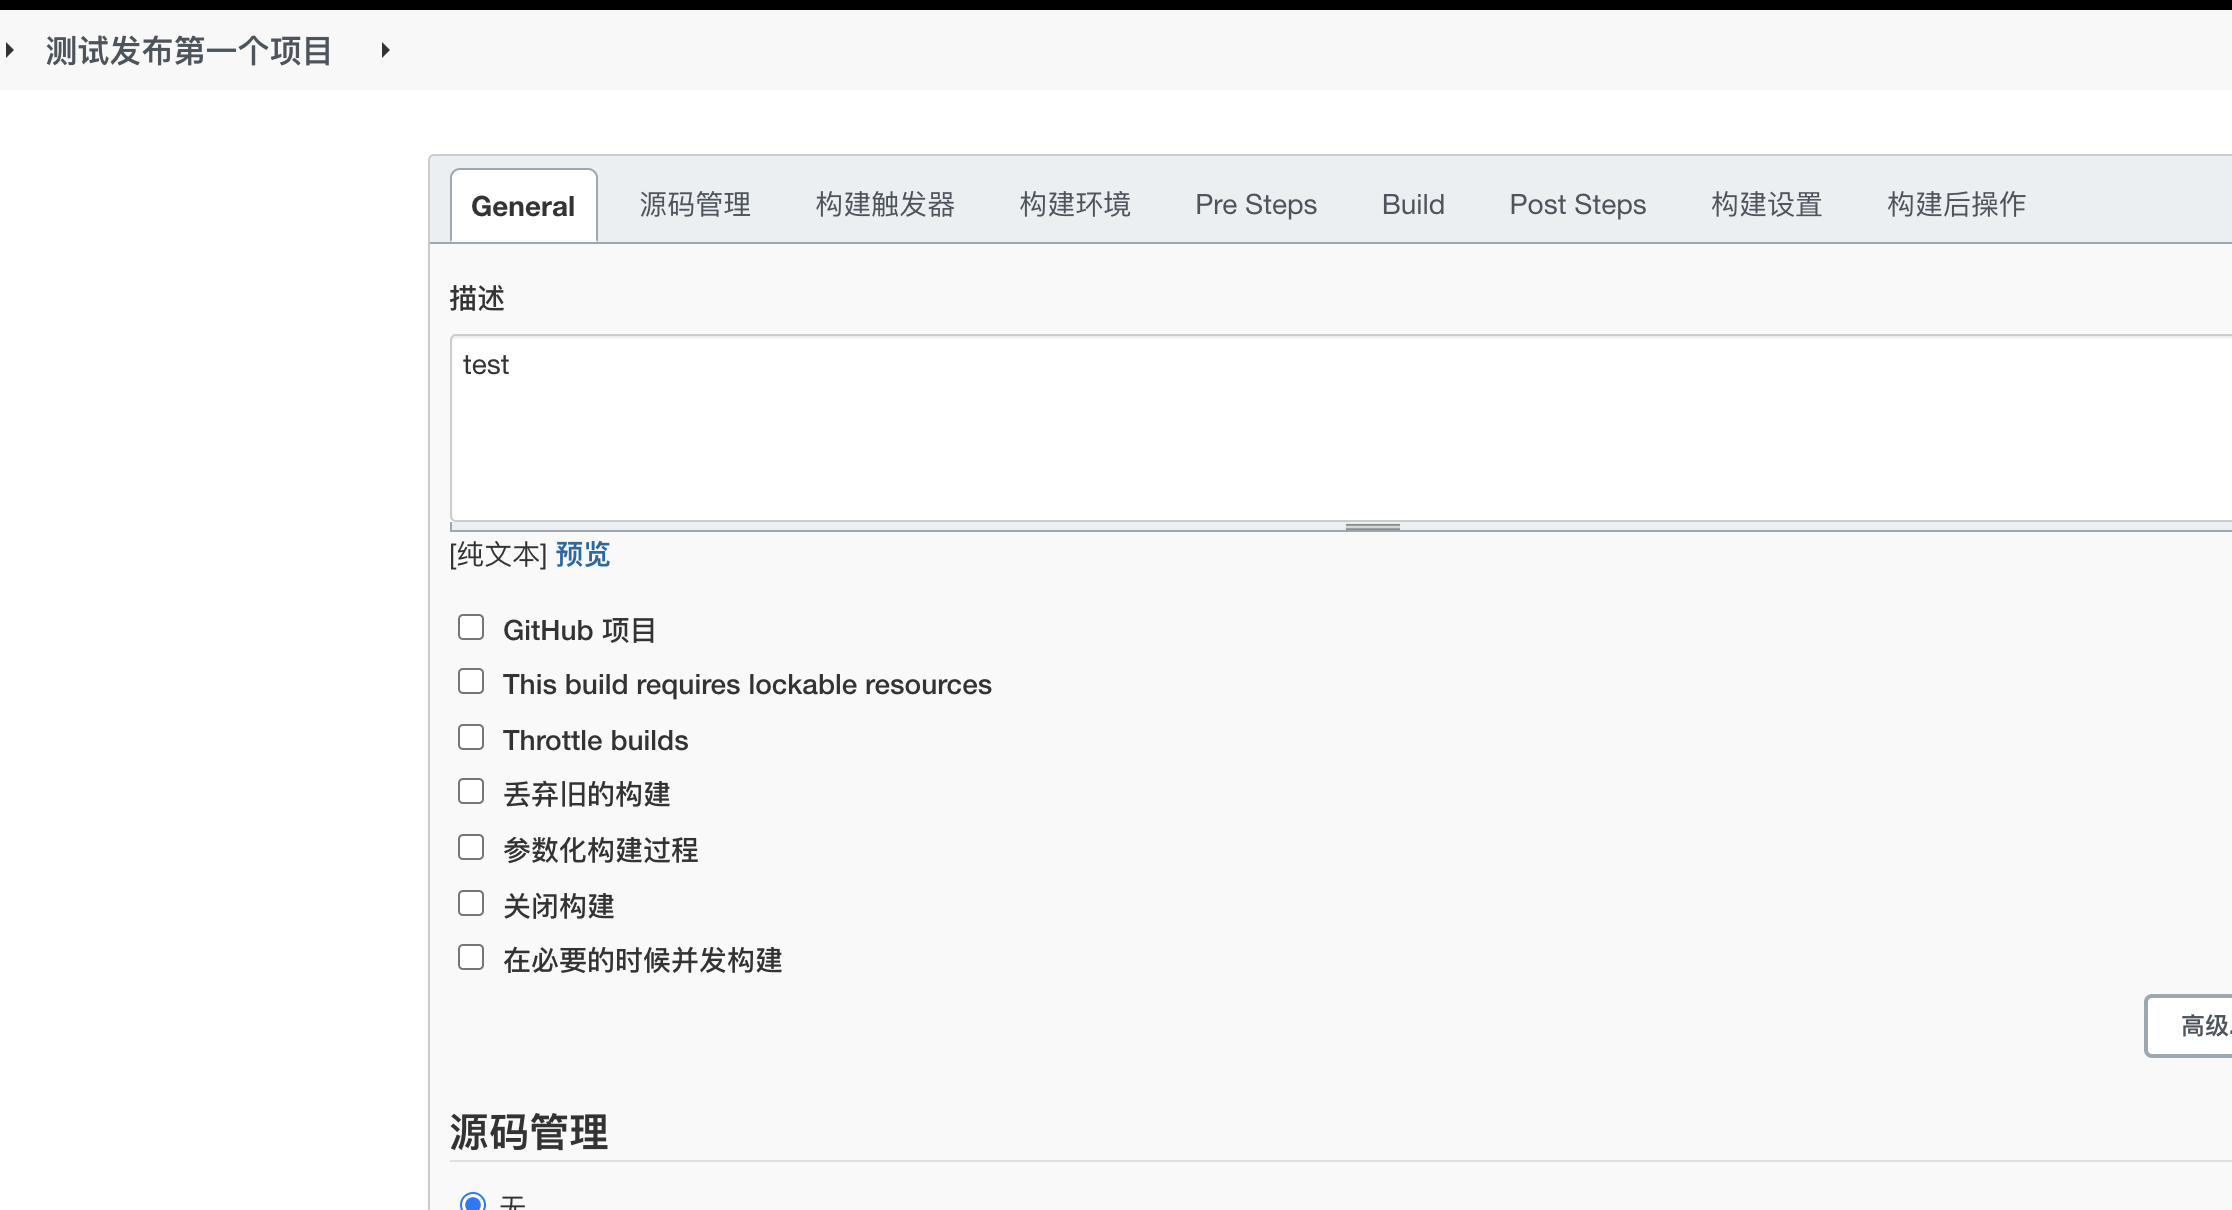The width and height of the screenshot is (2232, 1210).
Task: Open the Pre Steps tab
Action: (1256, 205)
